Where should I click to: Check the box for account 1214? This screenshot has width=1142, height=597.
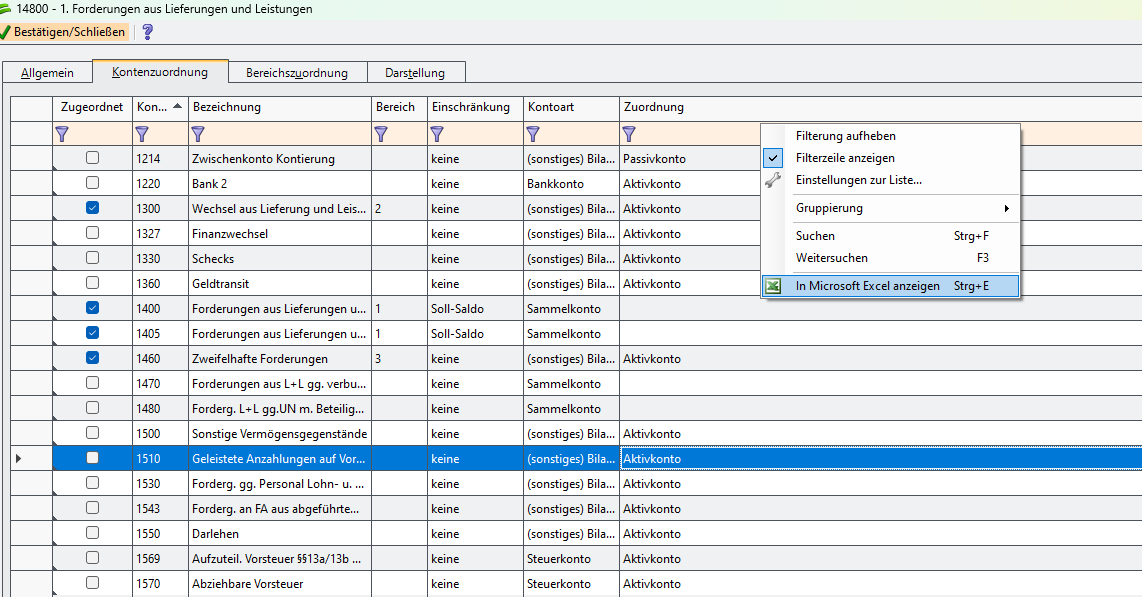pos(92,158)
